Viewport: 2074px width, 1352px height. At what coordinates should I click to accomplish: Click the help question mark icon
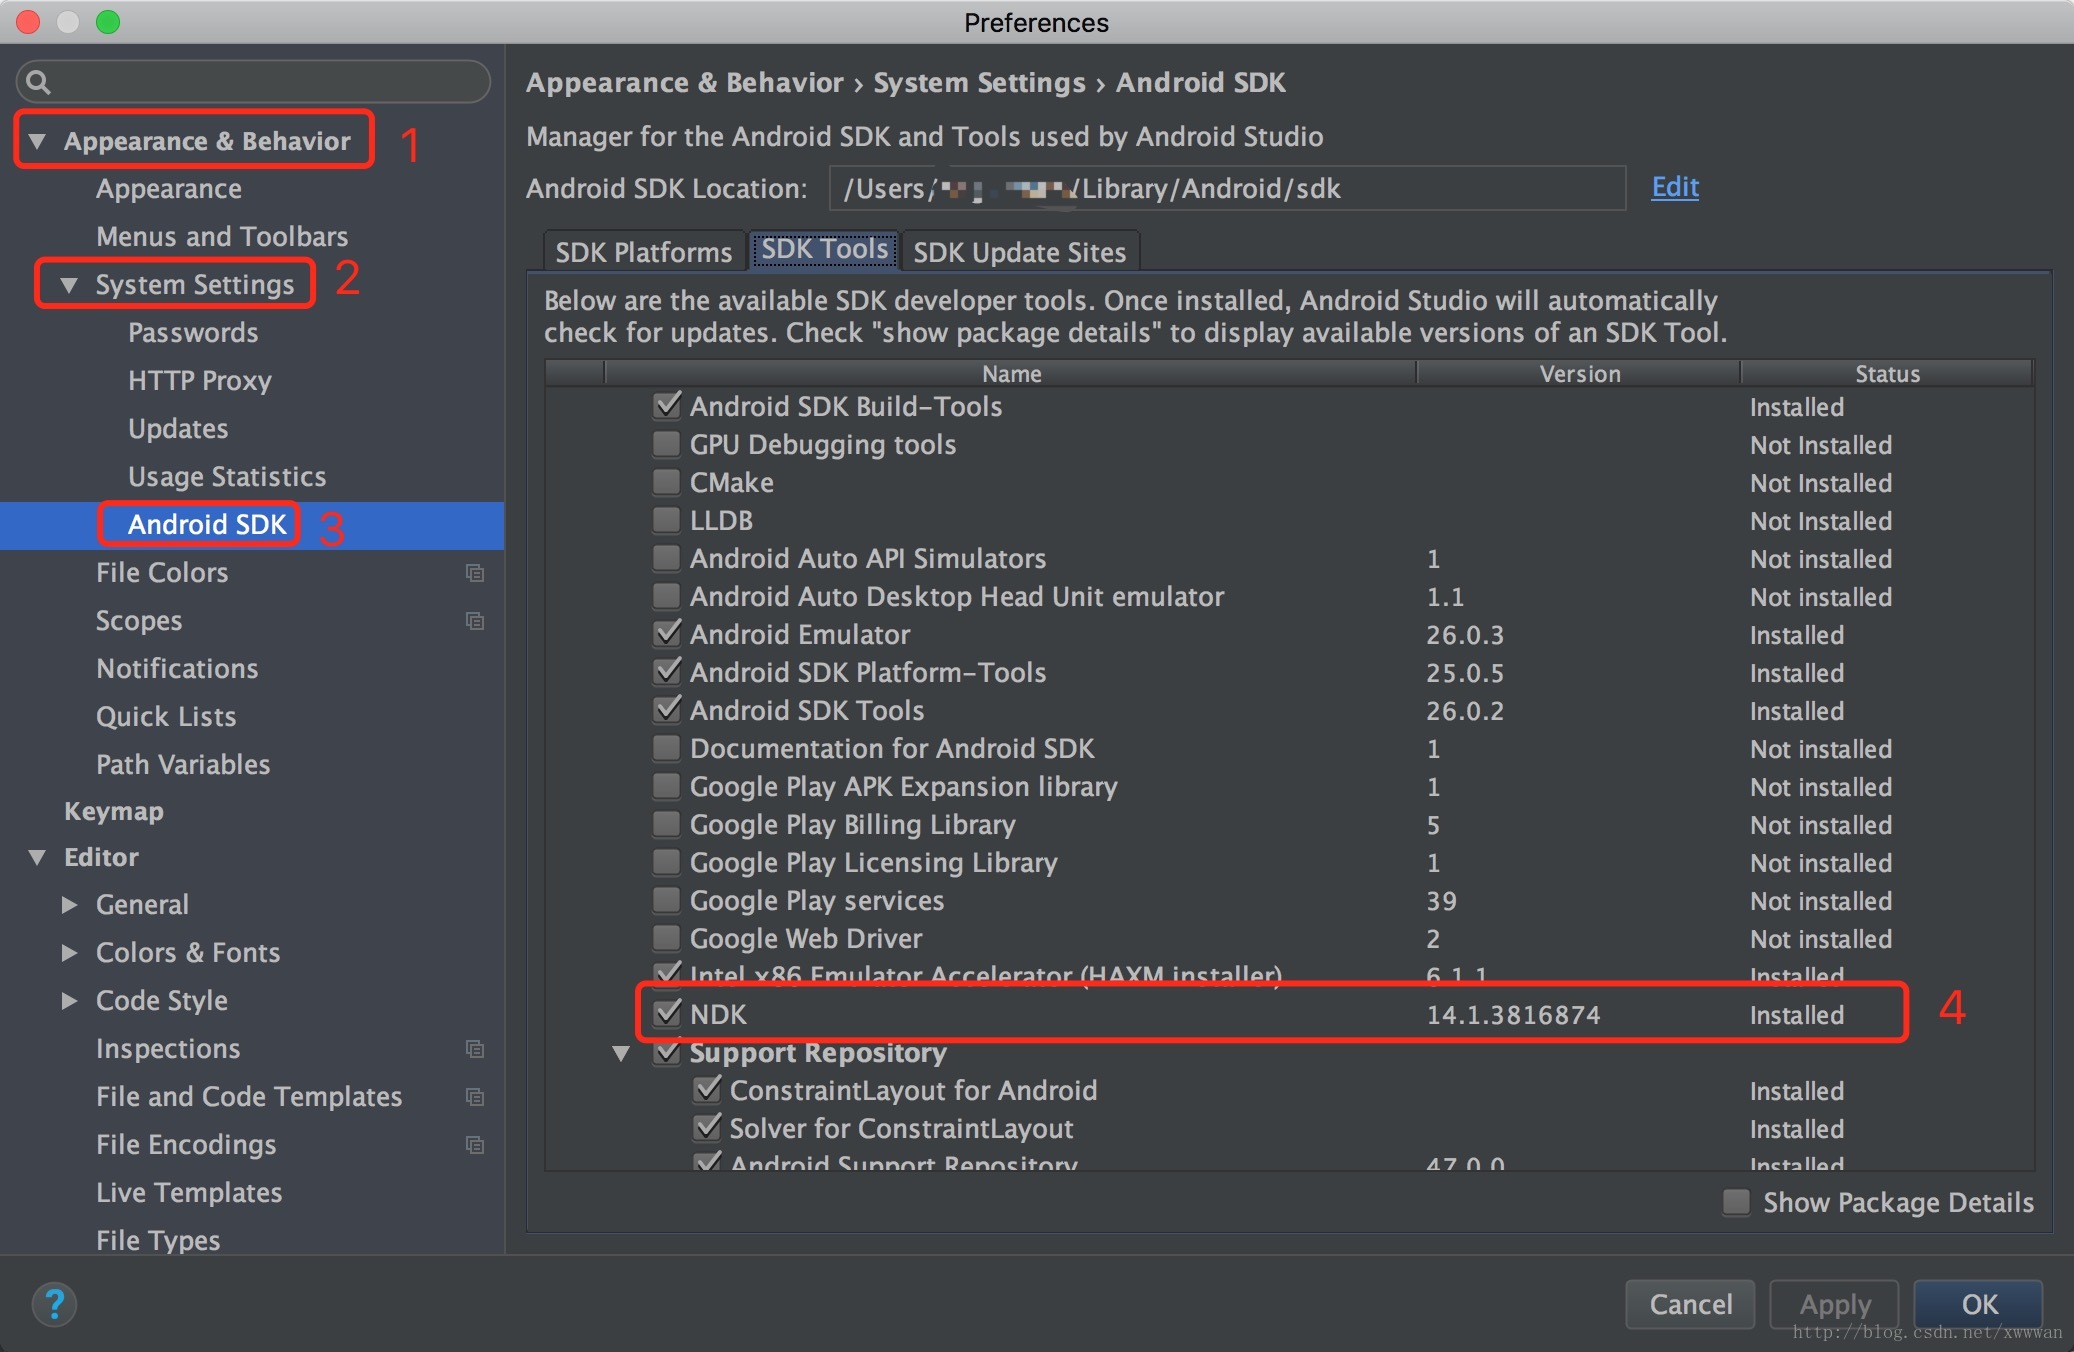tap(54, 1304)
